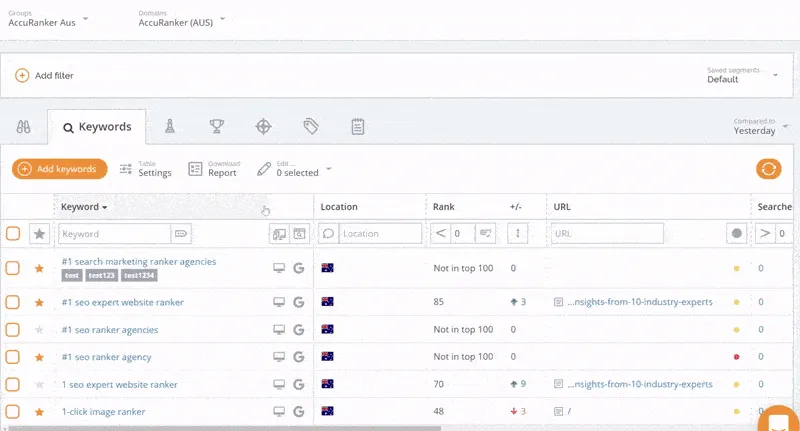Click the device type filter icon

tap(279, 234)
